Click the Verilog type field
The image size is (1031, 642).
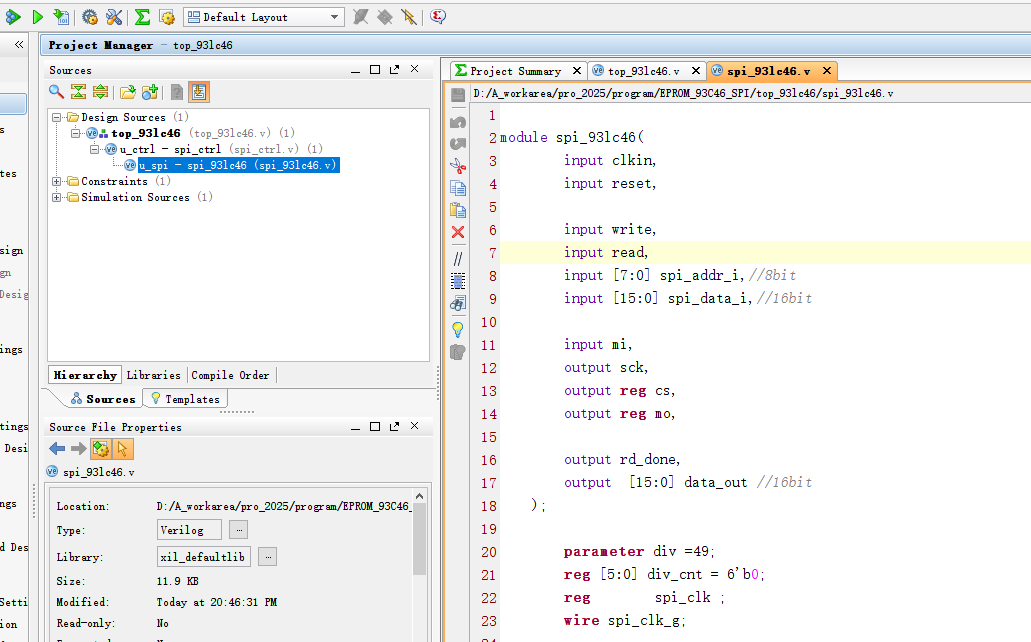coord(189,530)
